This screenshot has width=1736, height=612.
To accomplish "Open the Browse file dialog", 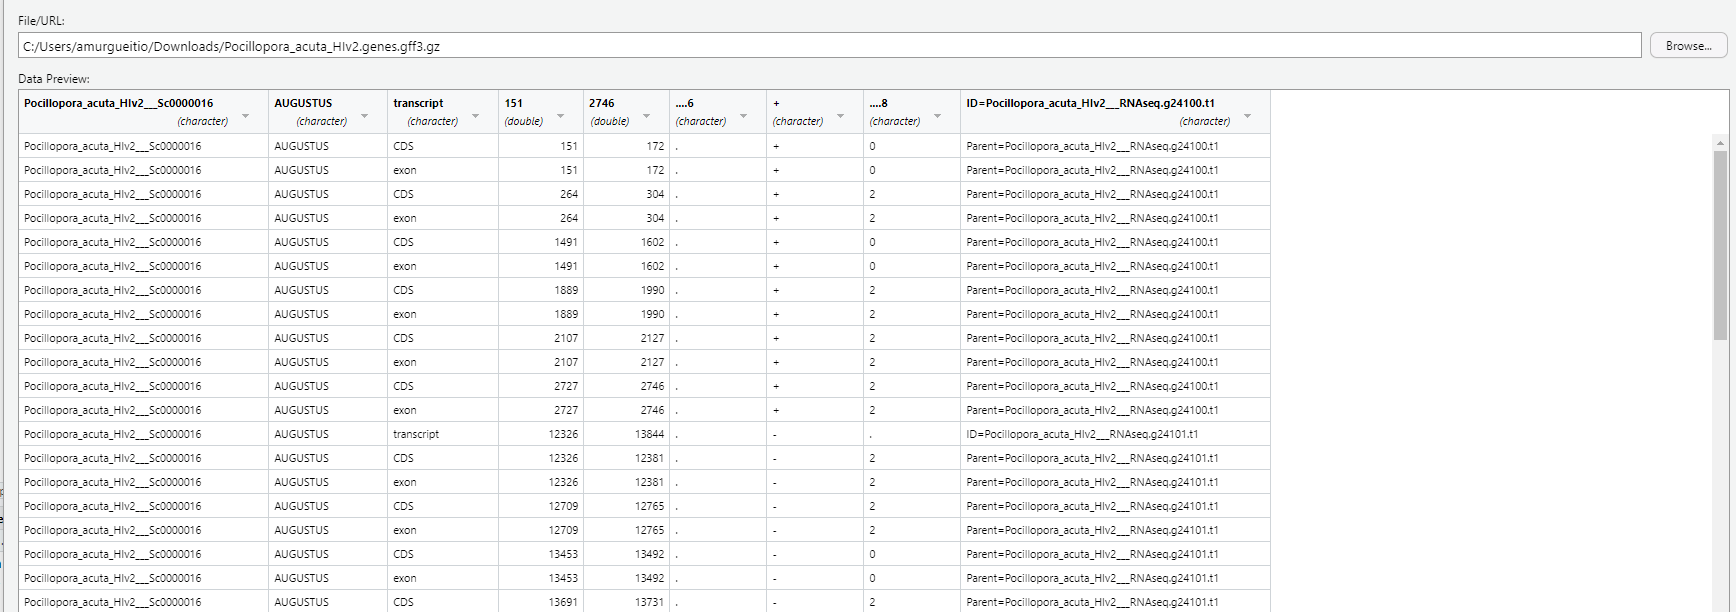I will (x=1688, y=46).
